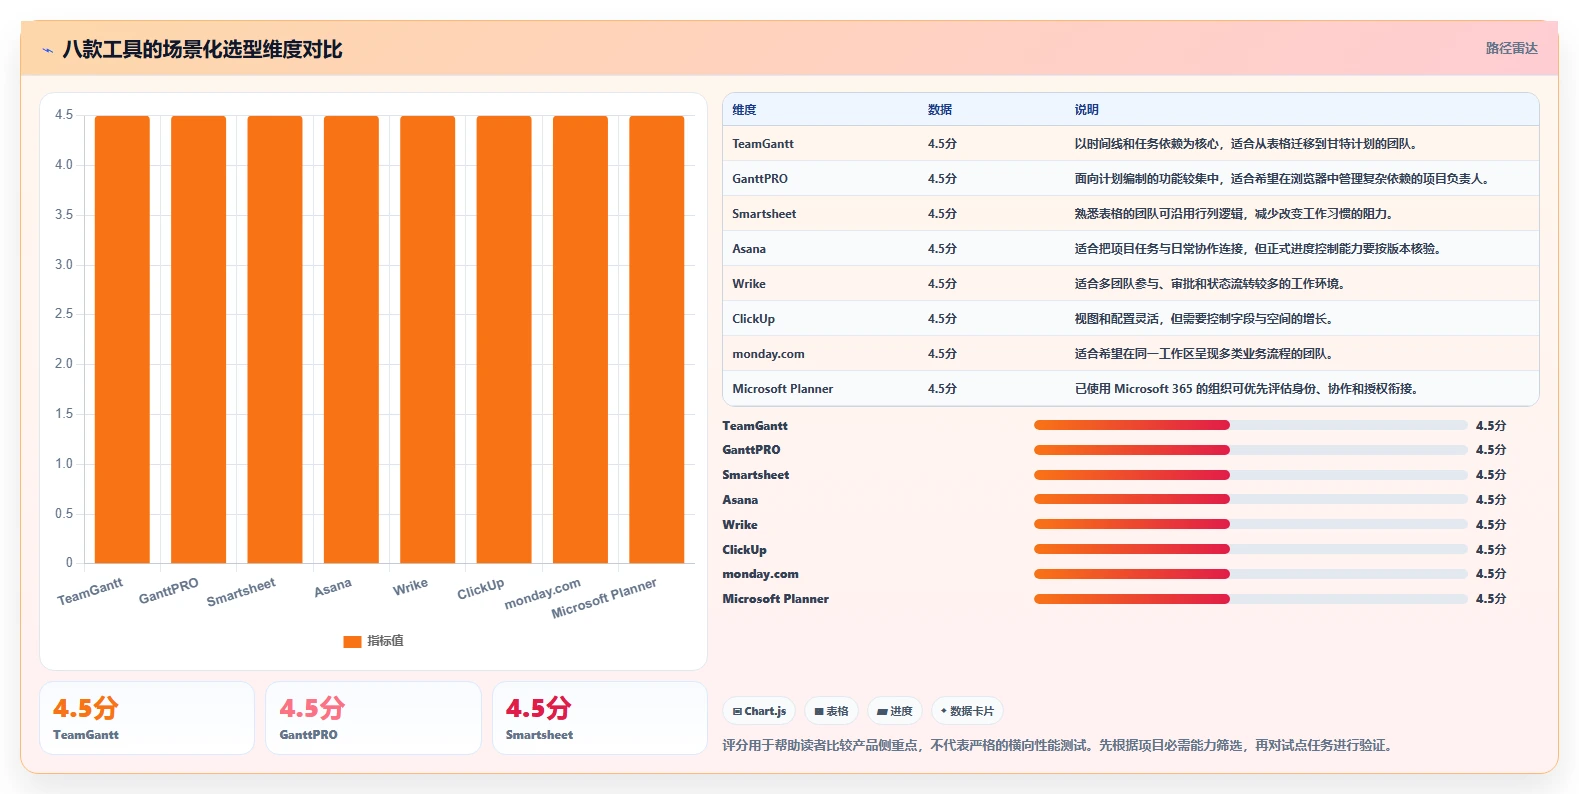The width and height of the screenshot is (1579, 794).
Task: Click Asana description about 日常协作连接
Action: [x=1259, y=249]
